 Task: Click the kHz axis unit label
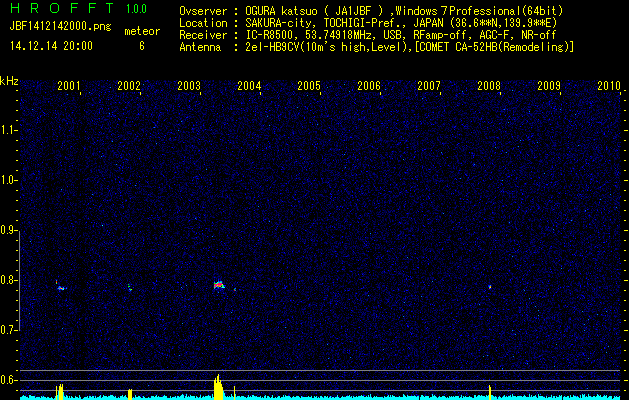pyautogui.click(x=9, y=81)
